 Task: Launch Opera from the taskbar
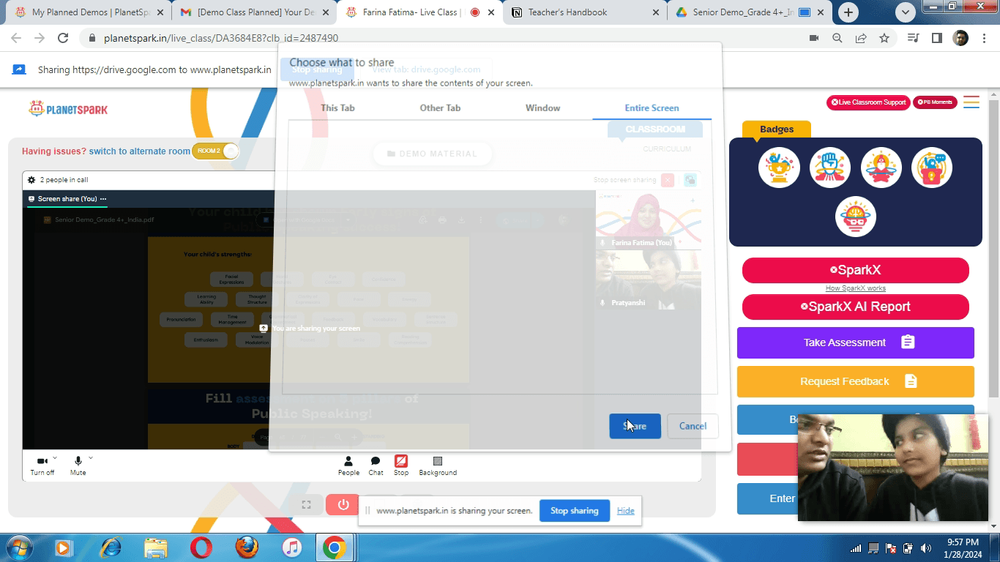(x=201, y=548)
